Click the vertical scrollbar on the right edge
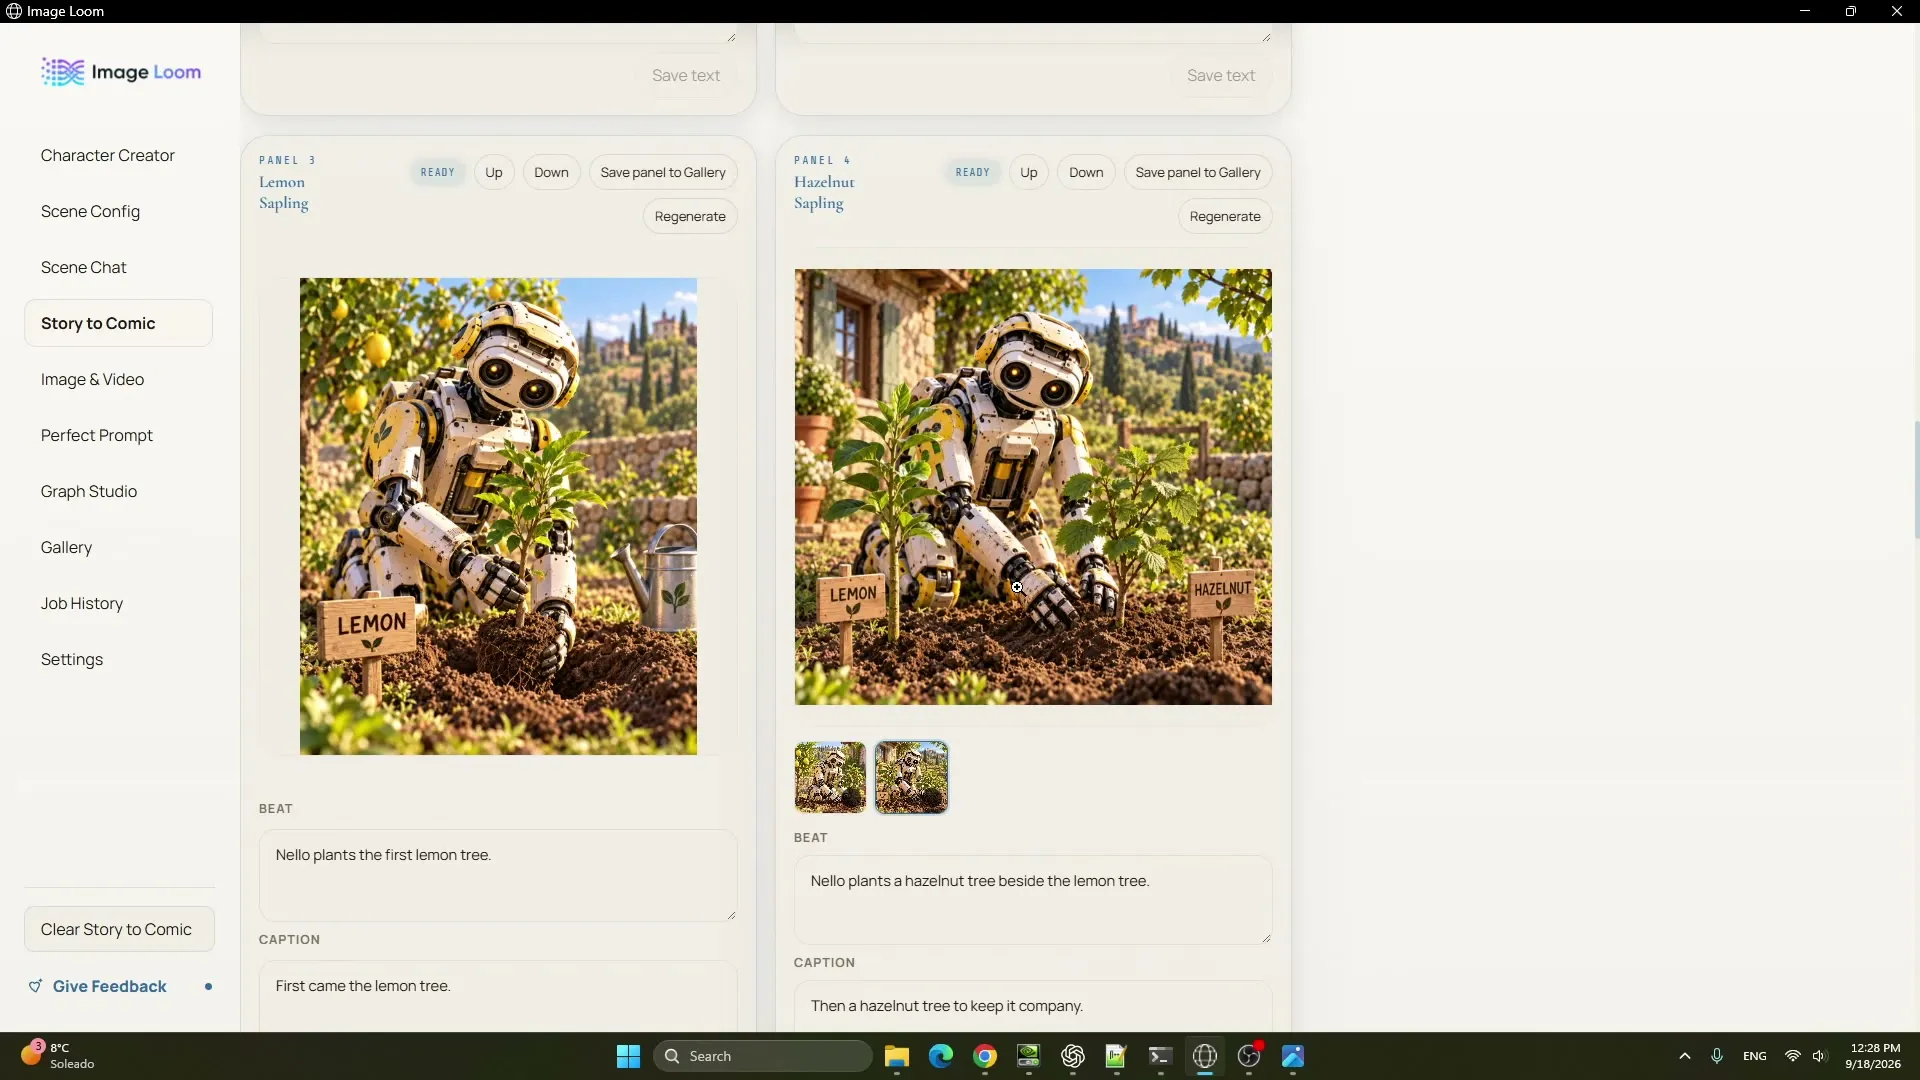 (1916, 480)
